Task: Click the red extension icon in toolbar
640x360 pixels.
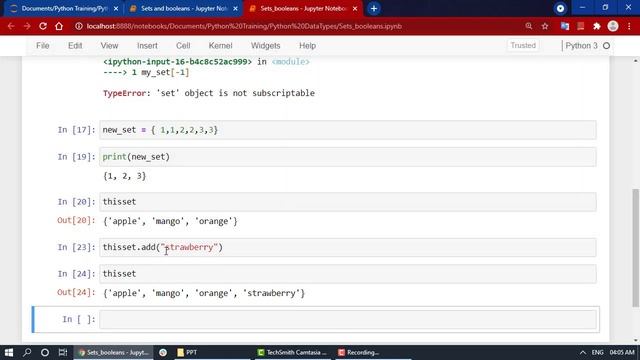Action: click(581, 26)
